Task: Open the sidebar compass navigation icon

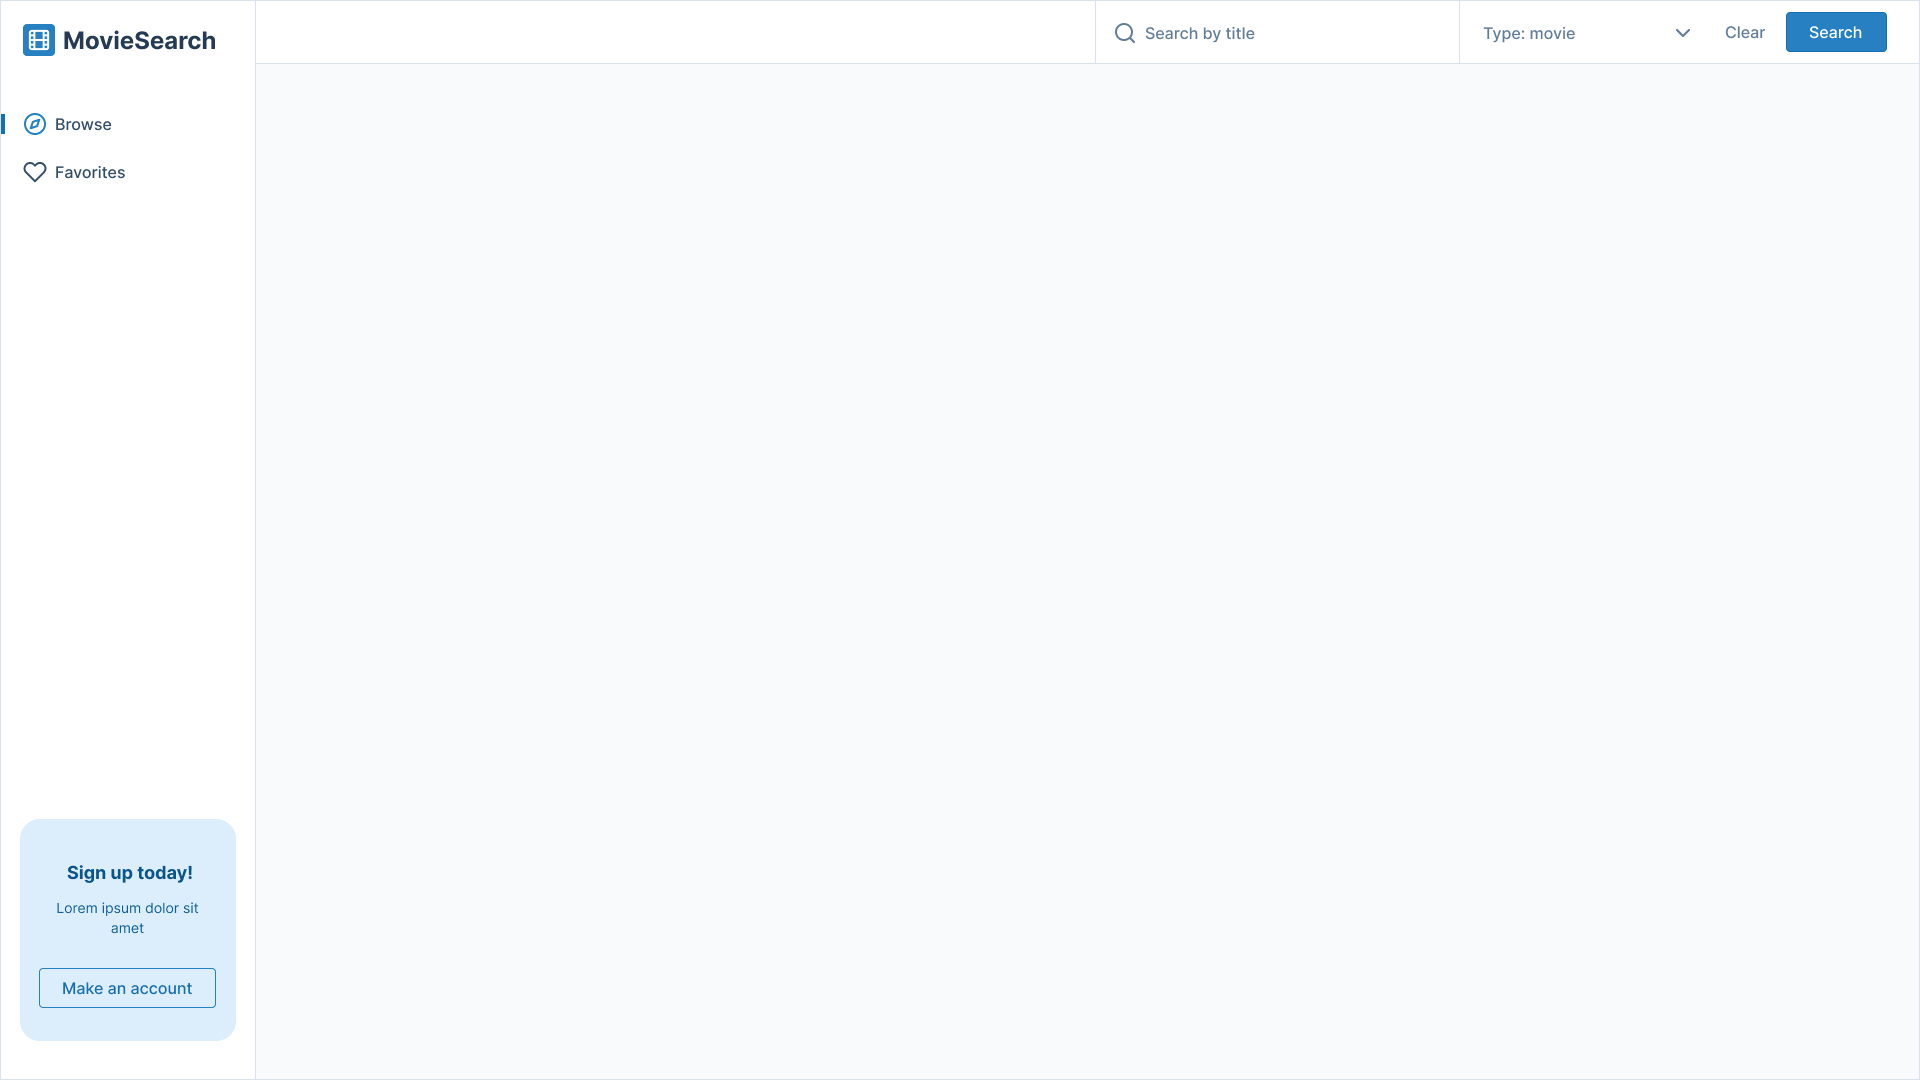Action: click(34, 123)
